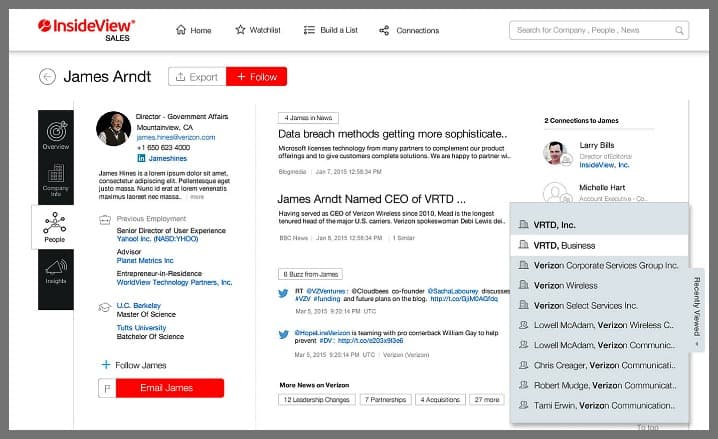718x439 pixels.
Task: Select the People sidebar tab
Action: (54, 227)
